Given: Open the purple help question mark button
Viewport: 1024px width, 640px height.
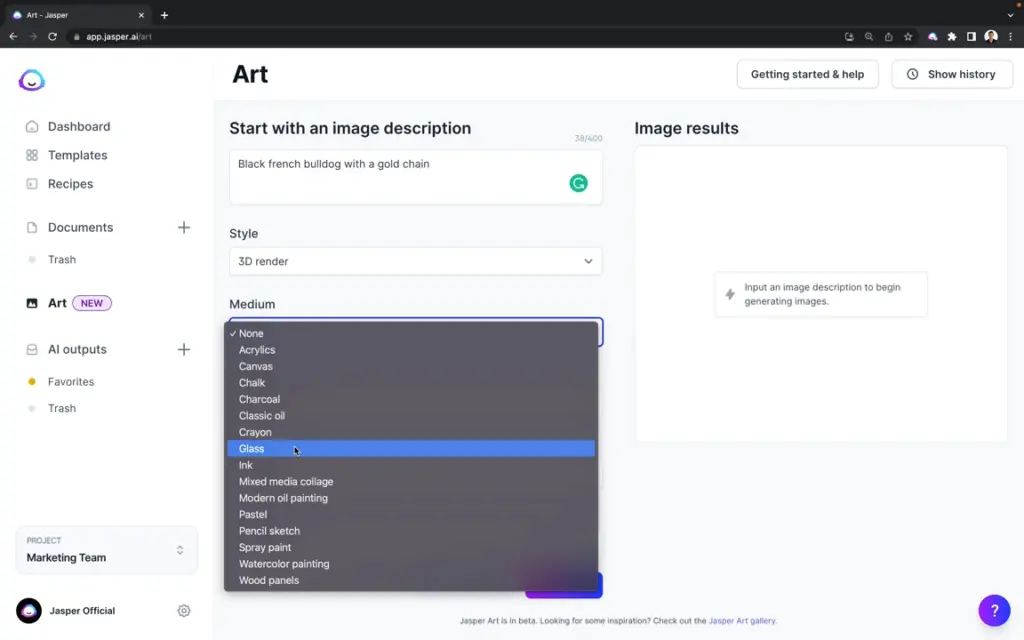Looking at the screenshot, I should pyautogui.click(x=994, y=609).
